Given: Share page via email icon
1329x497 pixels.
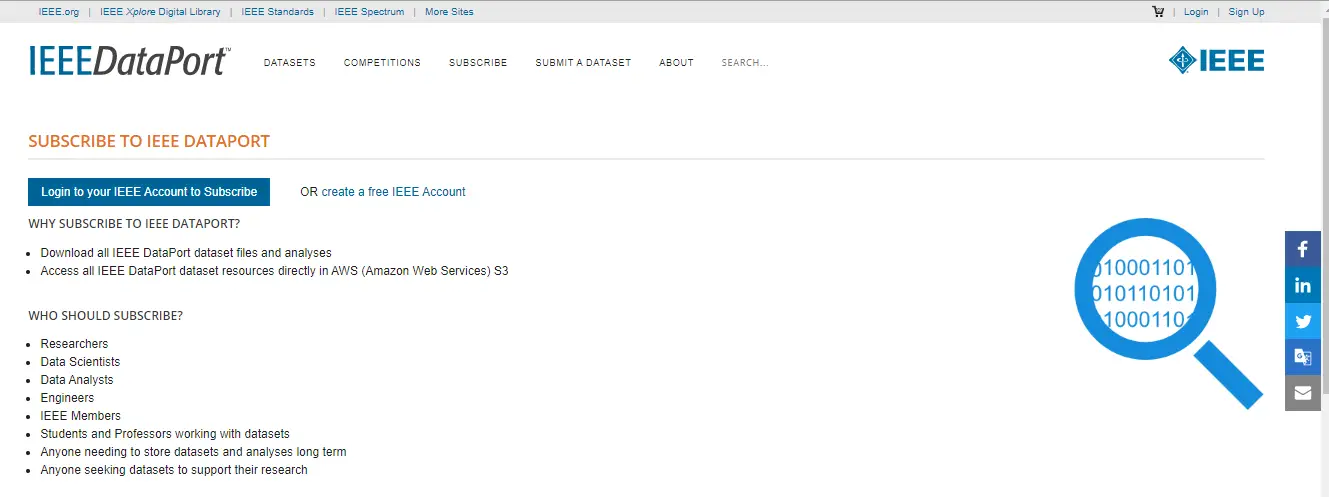Looking at the screenshot, I should click(1303, 393).
